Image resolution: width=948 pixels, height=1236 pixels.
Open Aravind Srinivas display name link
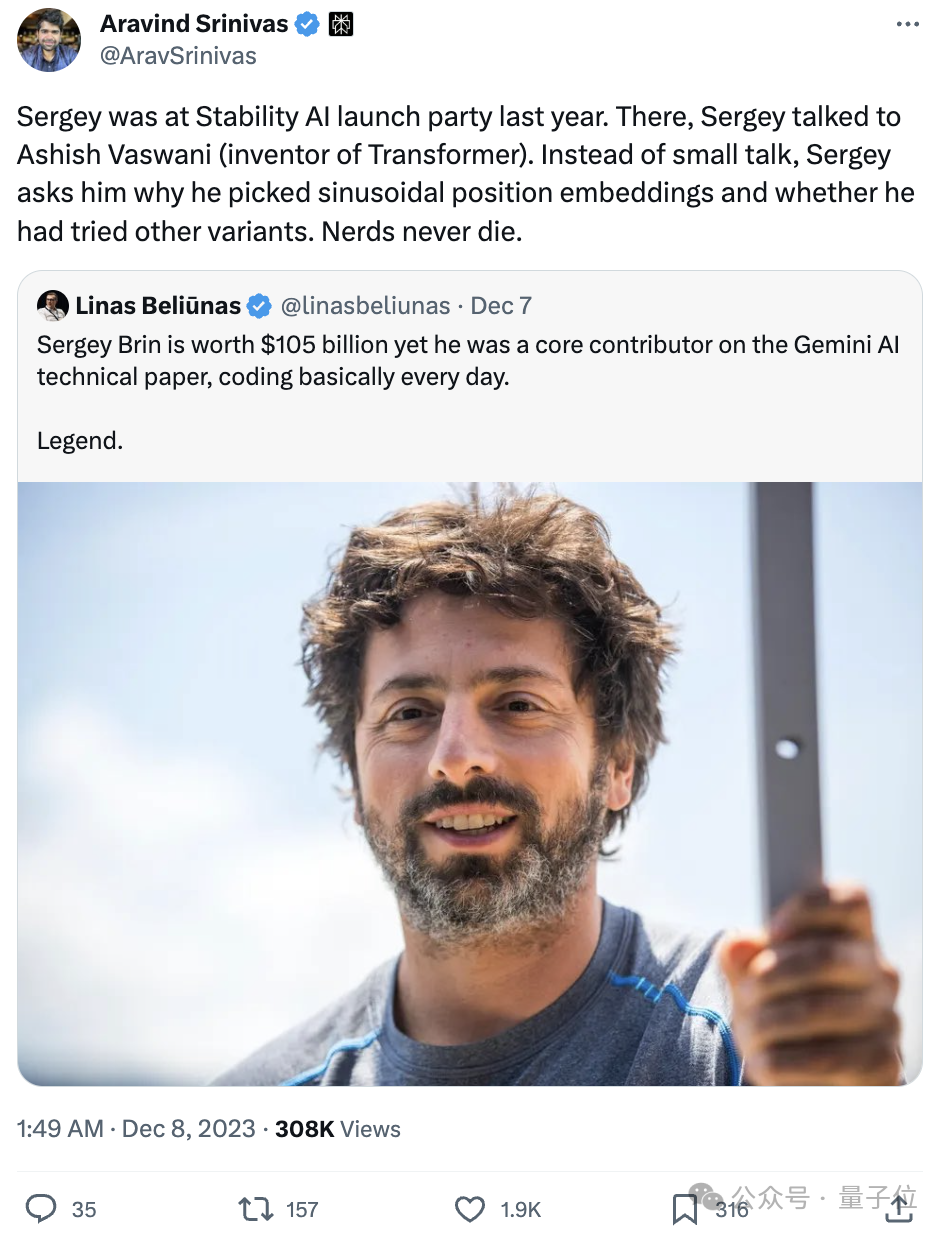click(194, 24)
